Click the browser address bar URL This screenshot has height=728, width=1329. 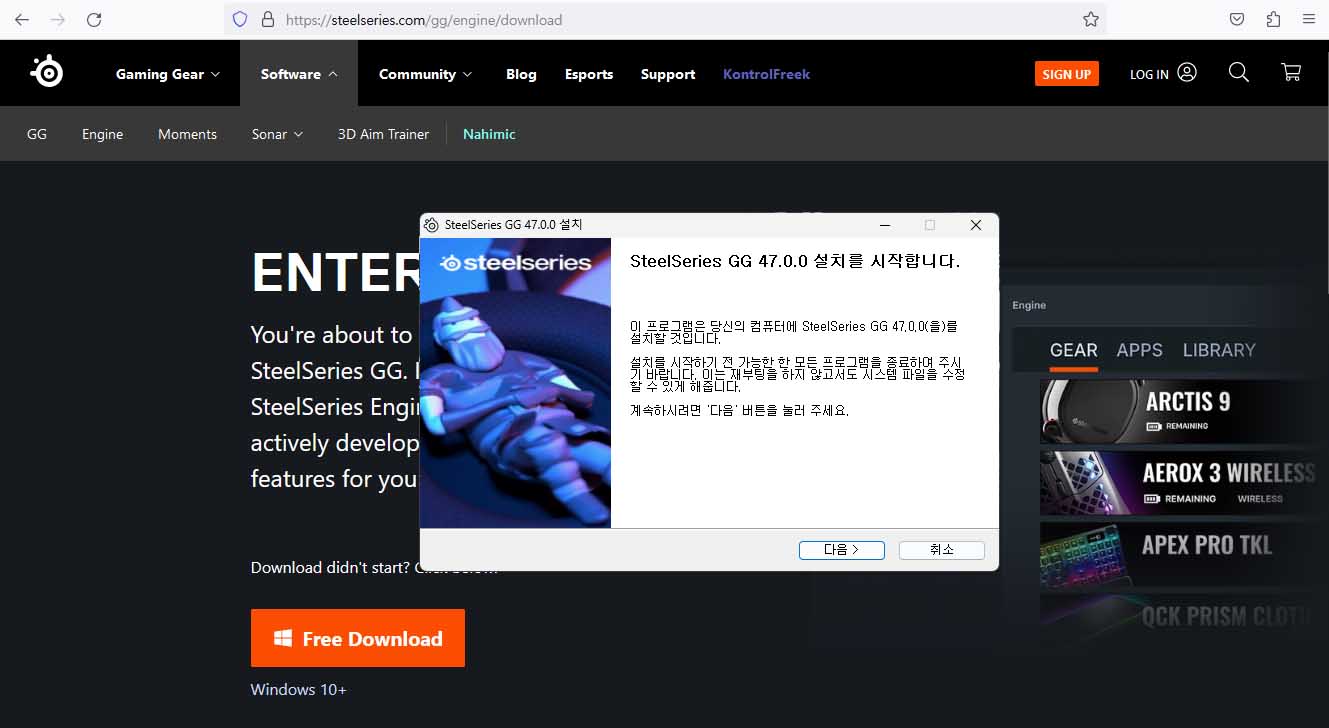424,19
